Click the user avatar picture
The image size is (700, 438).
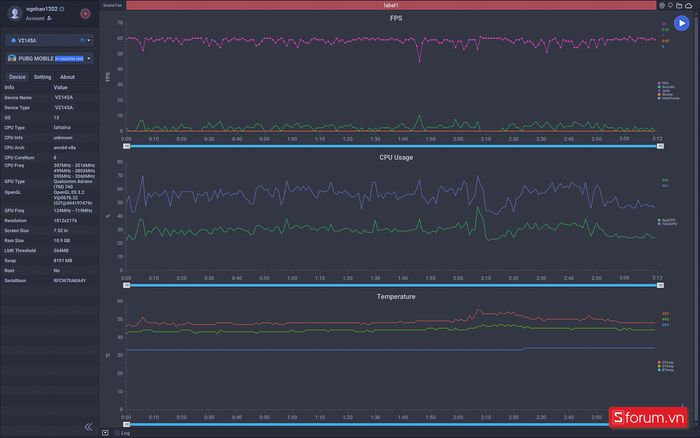[x=13, y=13]
